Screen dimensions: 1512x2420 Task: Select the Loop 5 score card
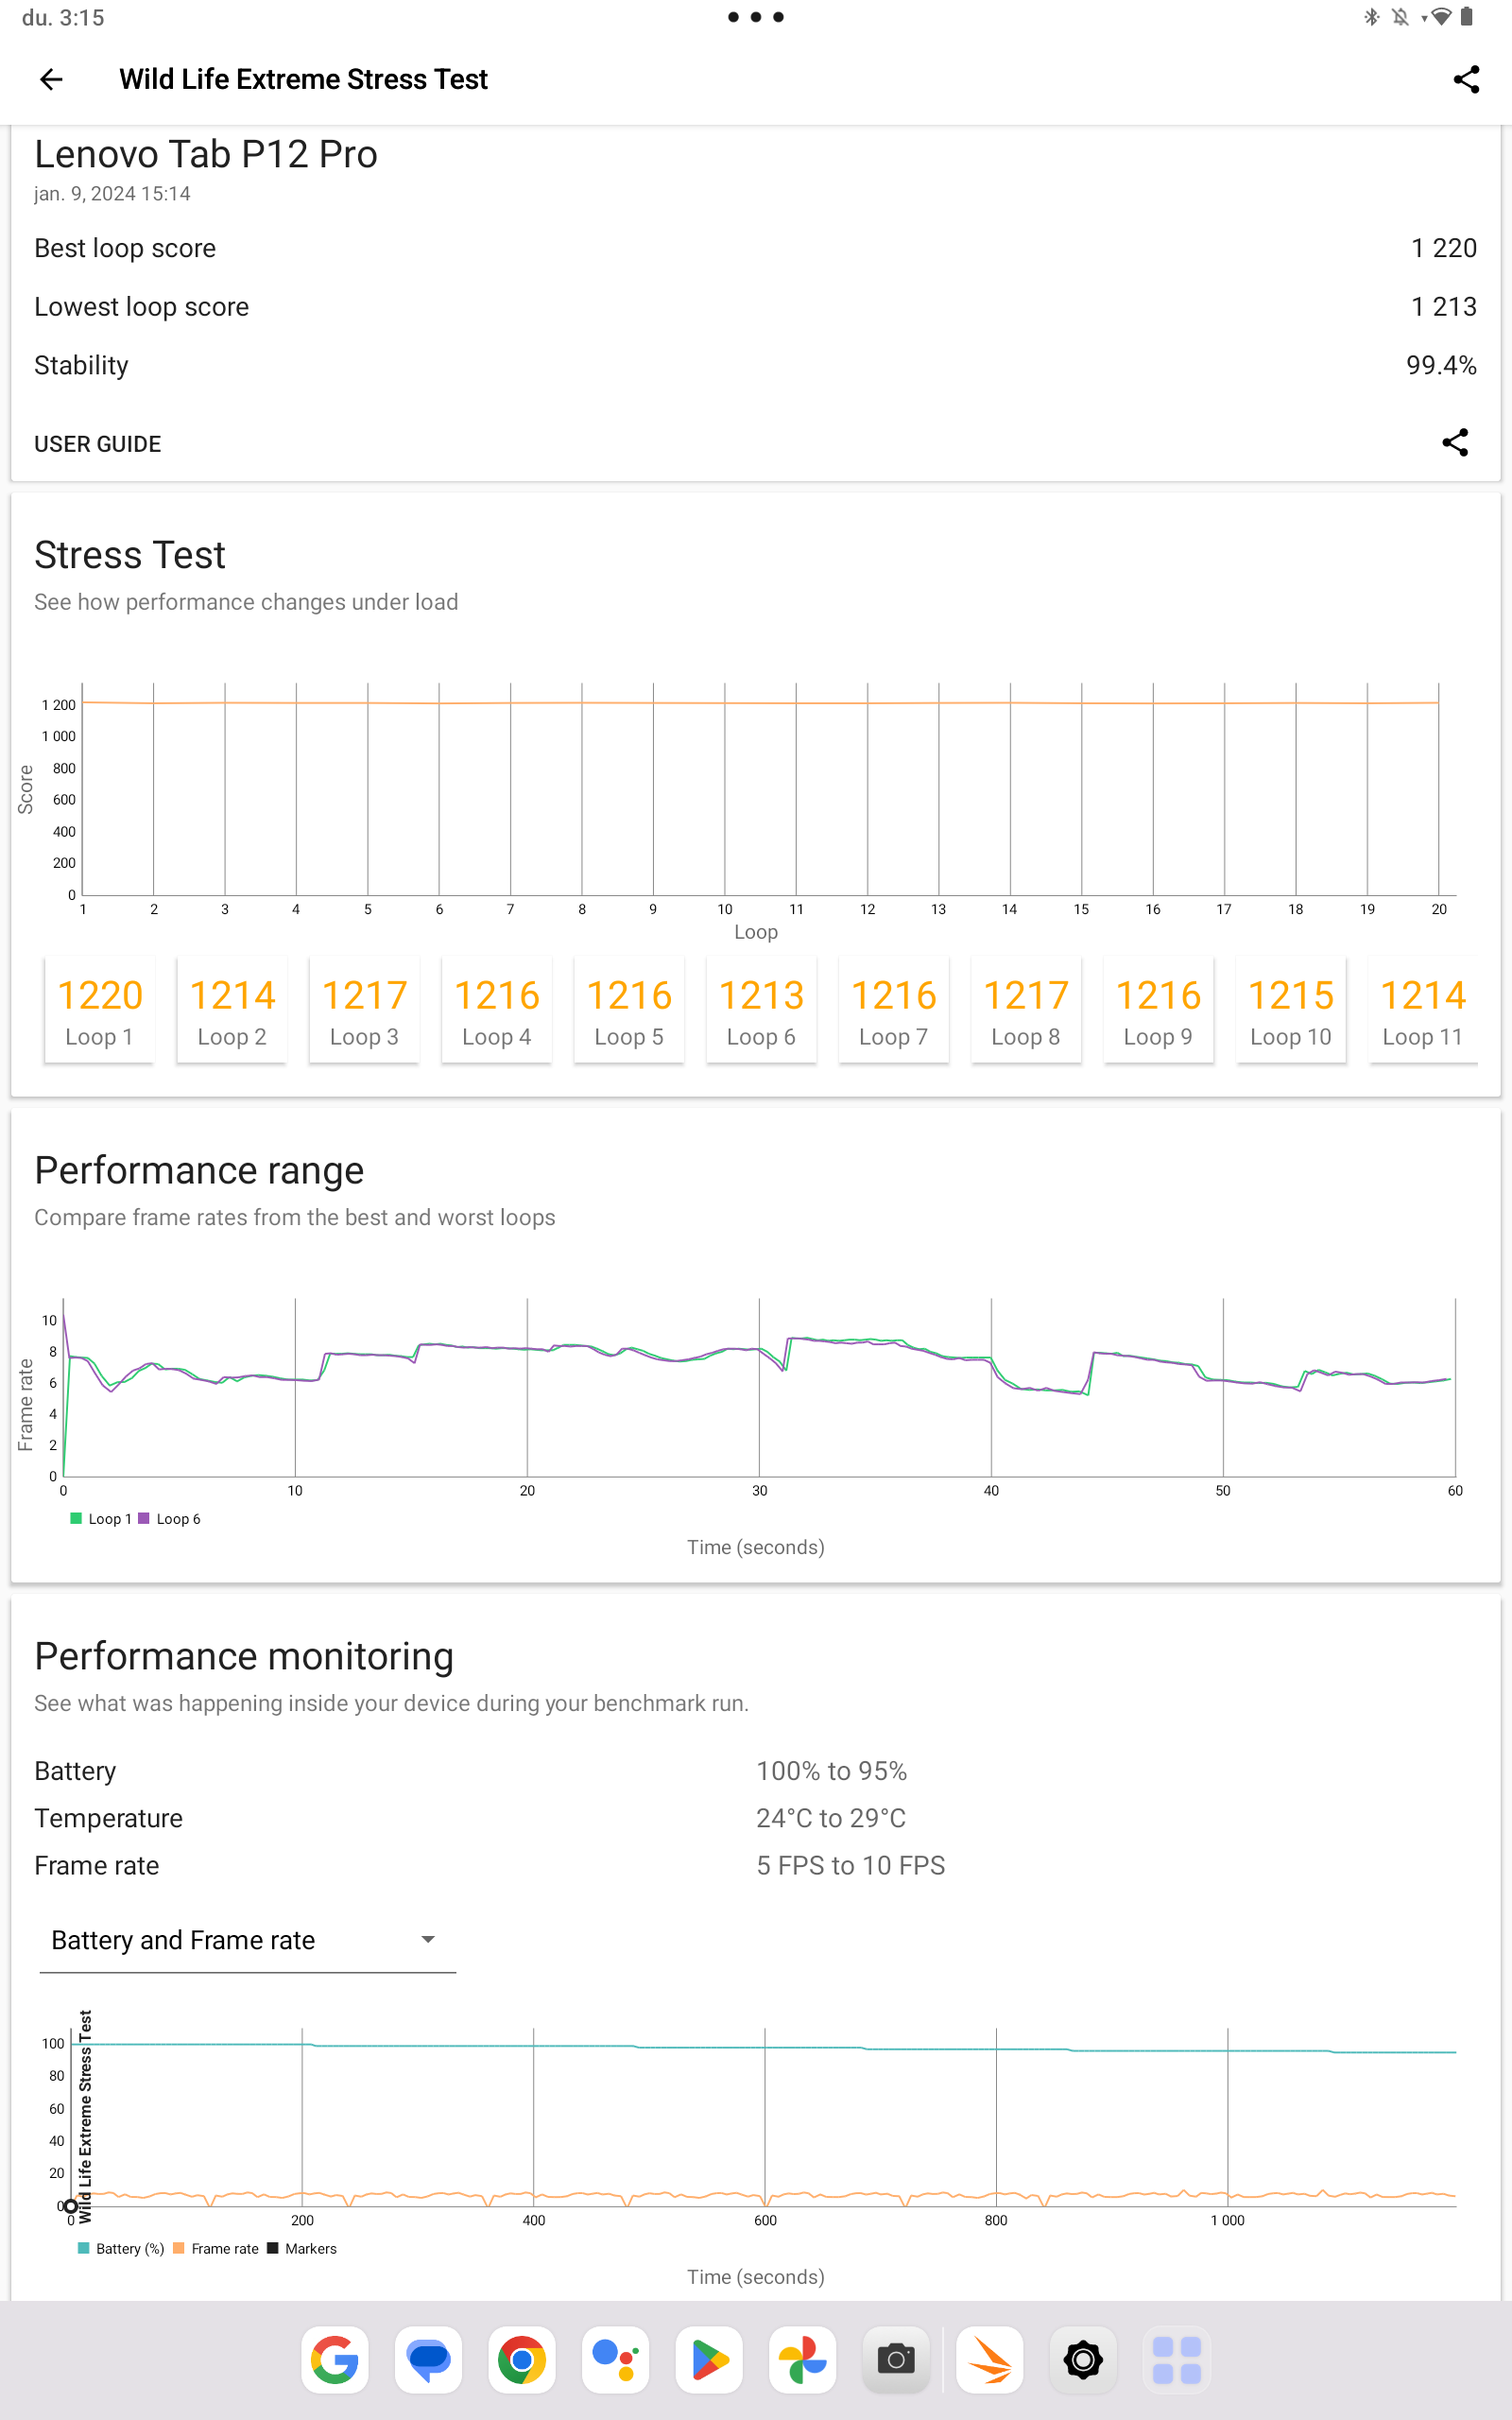[629, 1011]
